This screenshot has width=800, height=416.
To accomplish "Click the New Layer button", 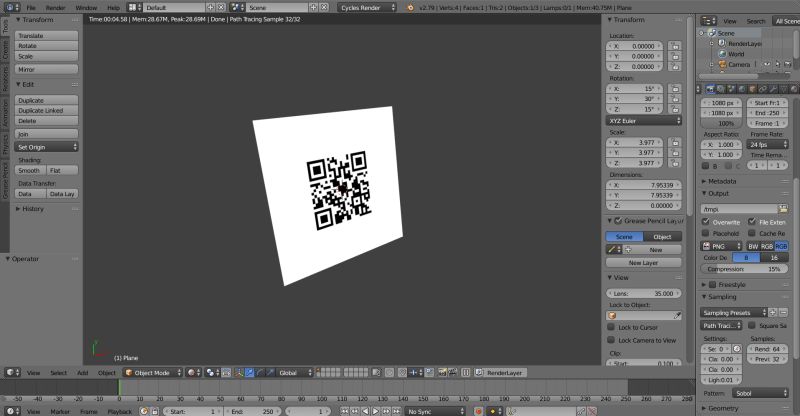I will [x=644, y=263].
